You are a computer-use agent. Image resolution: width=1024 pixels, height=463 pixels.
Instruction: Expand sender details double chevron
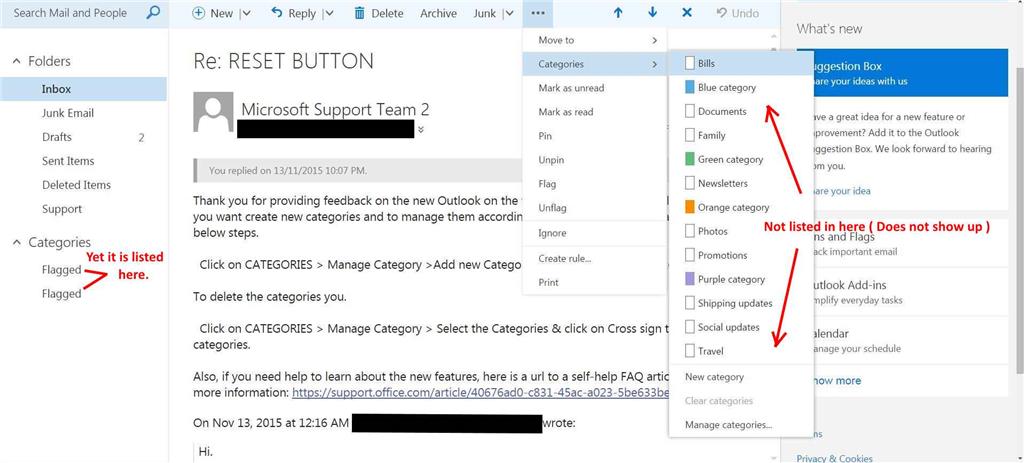coord(421,129)
